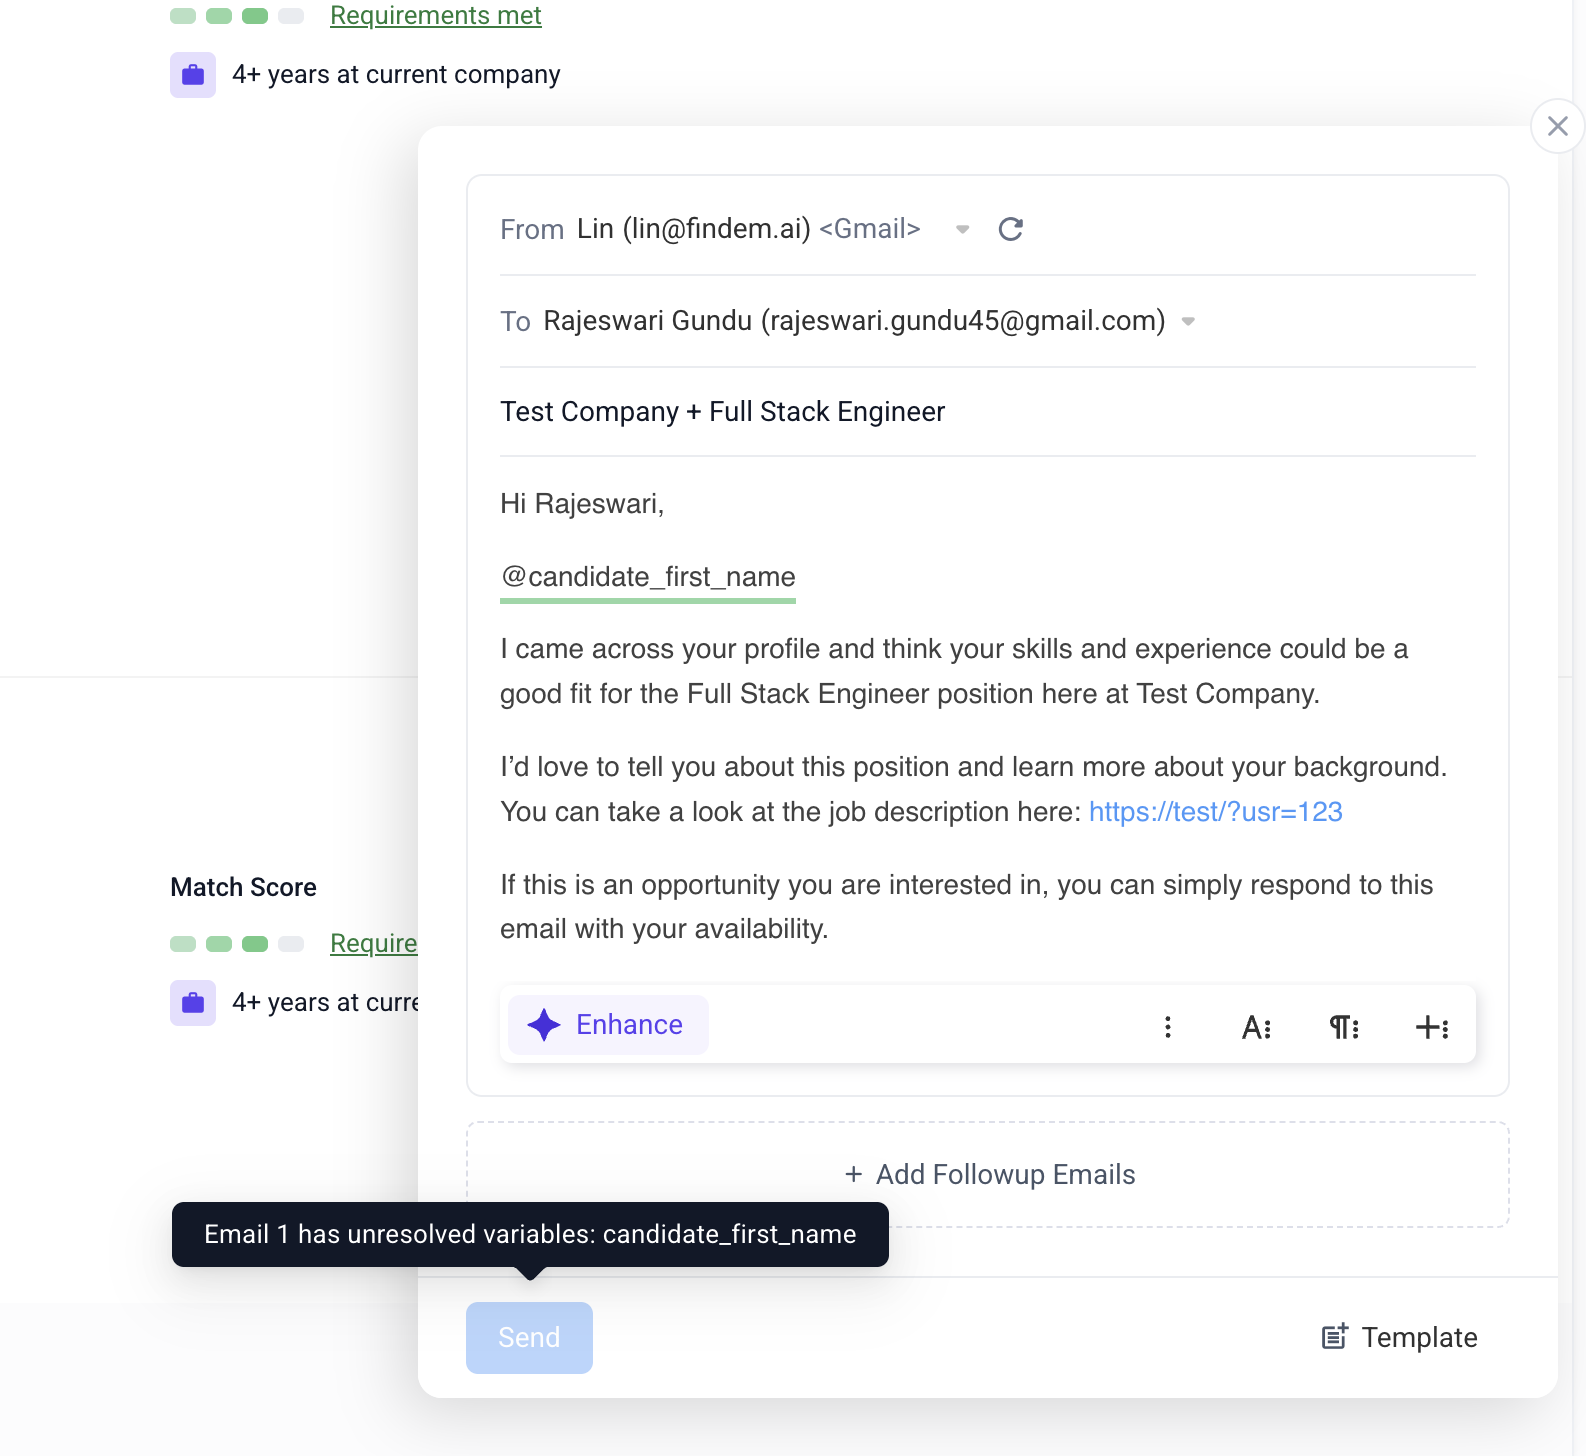Open the job description link https://test/?usr=123
The image size is (1586, 1456).
1215,812
